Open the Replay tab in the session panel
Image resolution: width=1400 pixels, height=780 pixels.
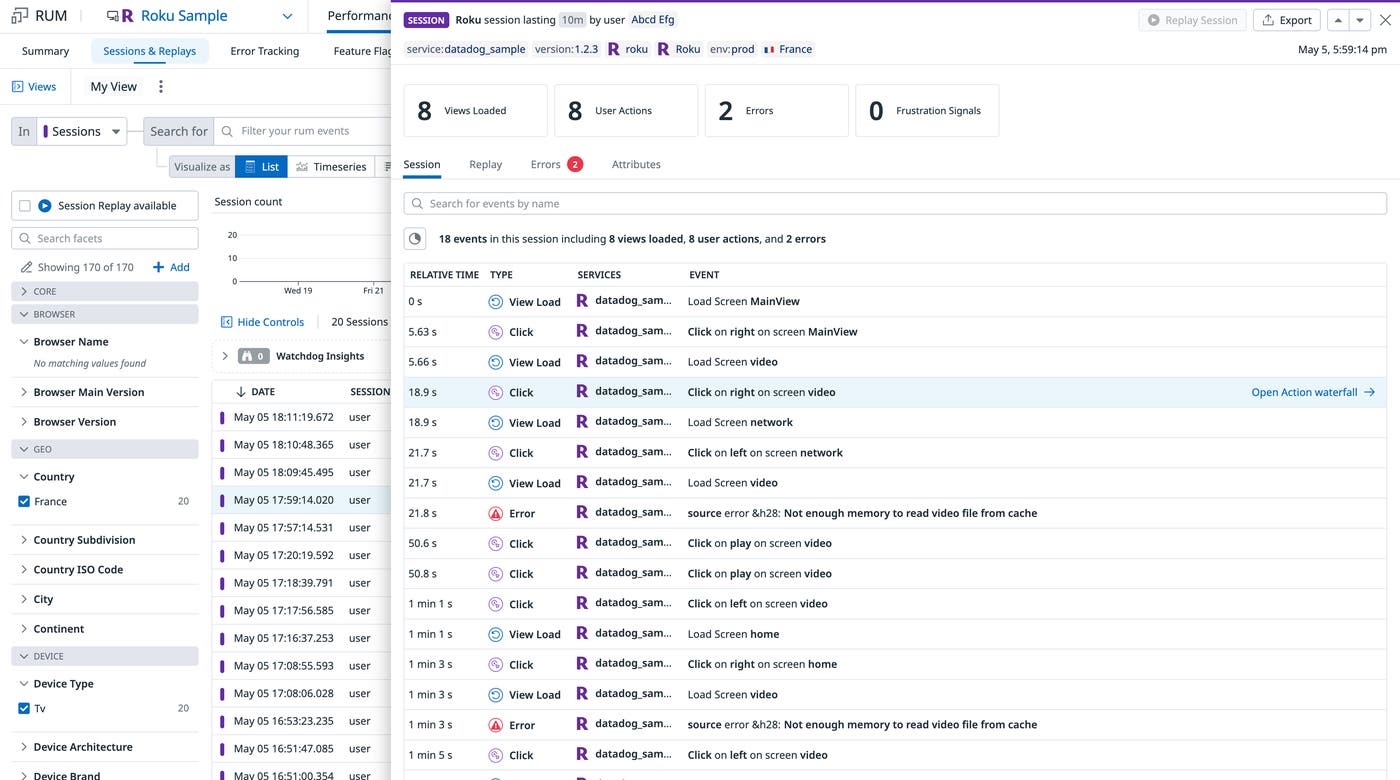485,164
